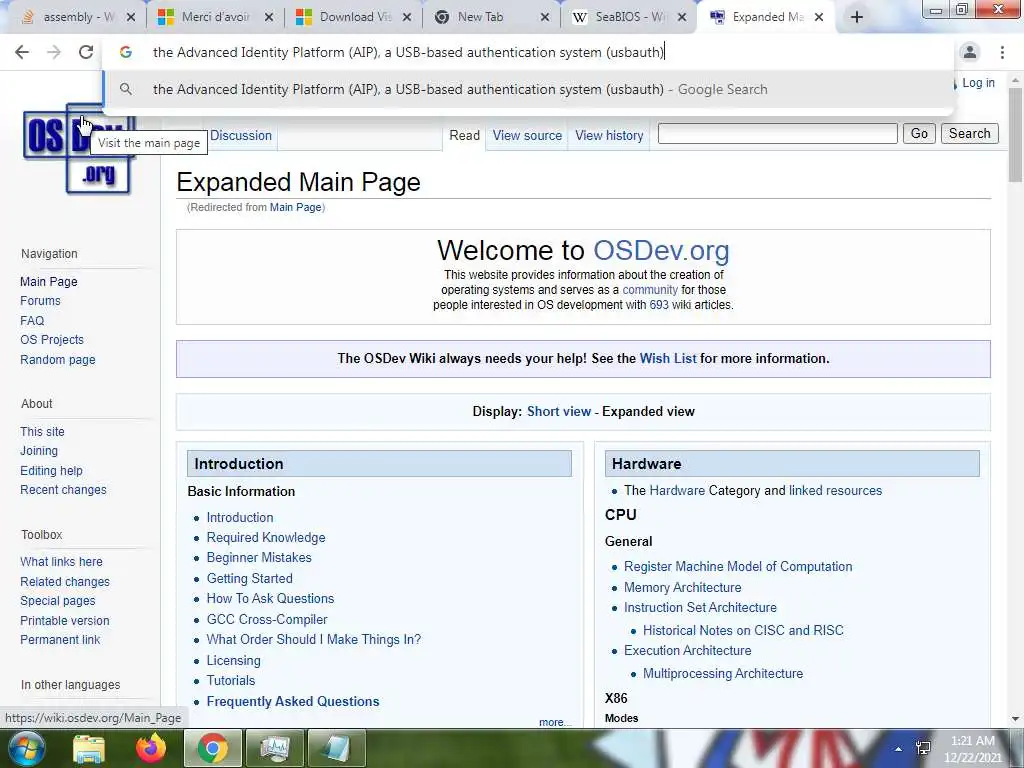Image resolution: width=1024 pixels, height=768 pixels.
Task: Close the Merci d'avoir tab
Action: (x=268, y=18)
